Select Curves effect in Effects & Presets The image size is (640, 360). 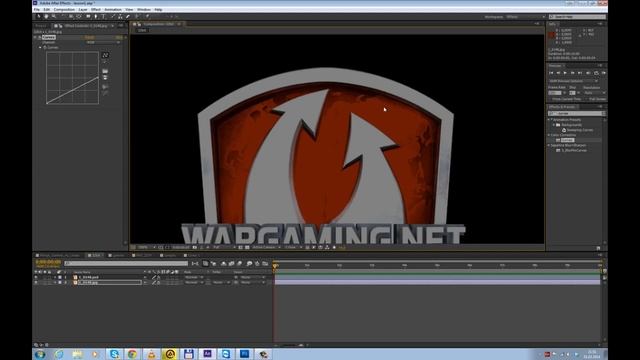point(567,140)
